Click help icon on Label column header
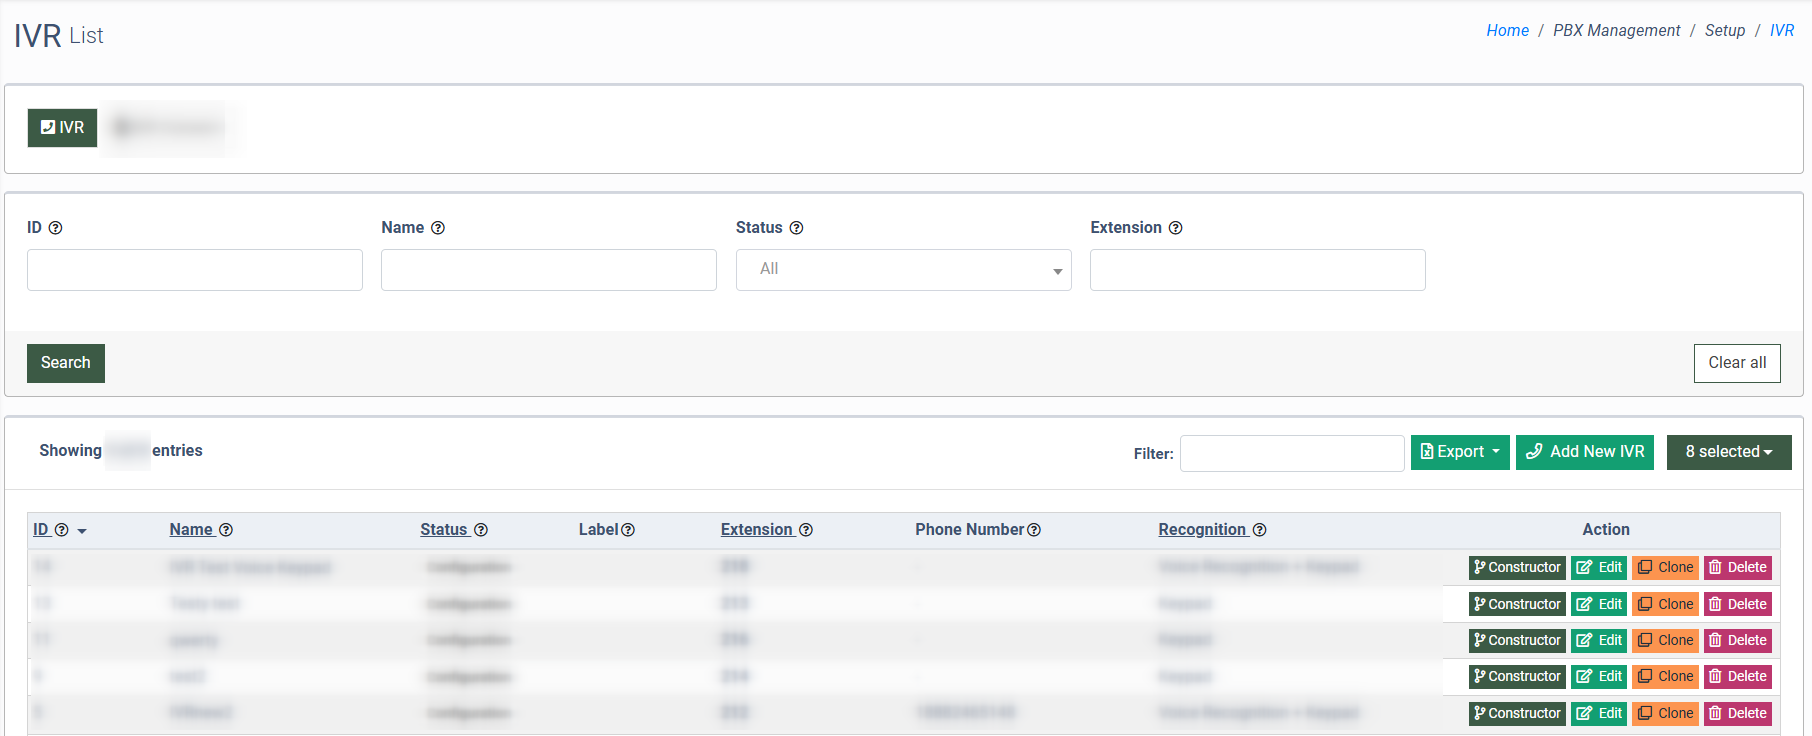Screen dimensions: 1812x736 point(628,530)
